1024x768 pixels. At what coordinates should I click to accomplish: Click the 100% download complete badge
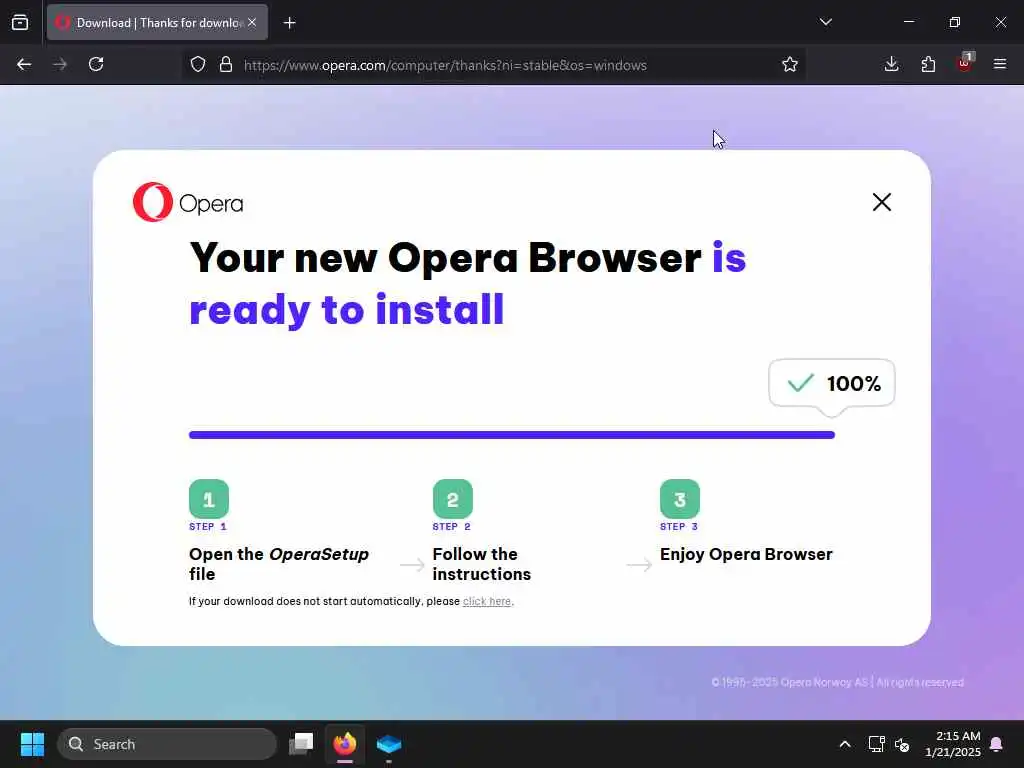coord(831,383)
